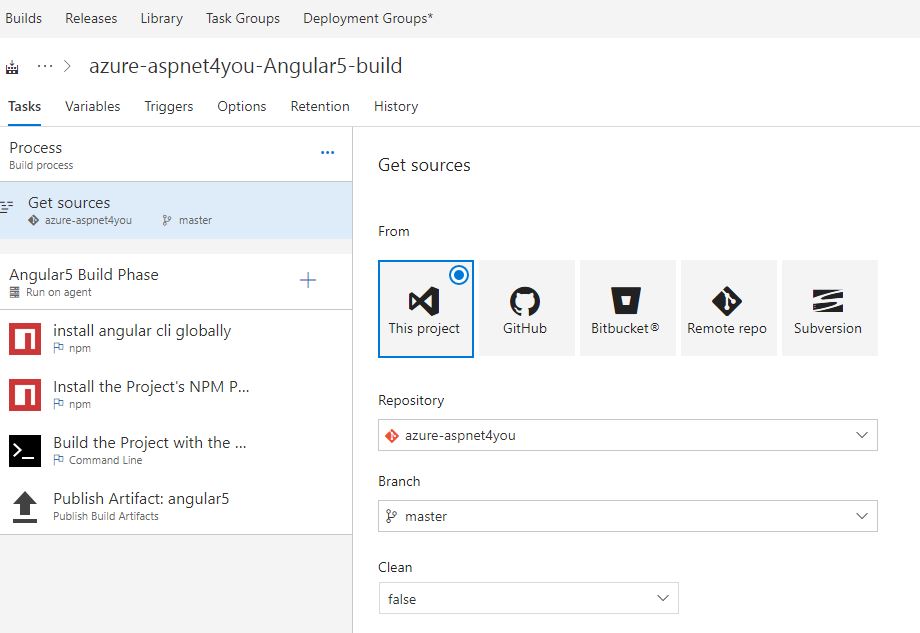Open the Branch dropdown showing master
The width and height of the screenshot is (920, 633).
(628, 516)
